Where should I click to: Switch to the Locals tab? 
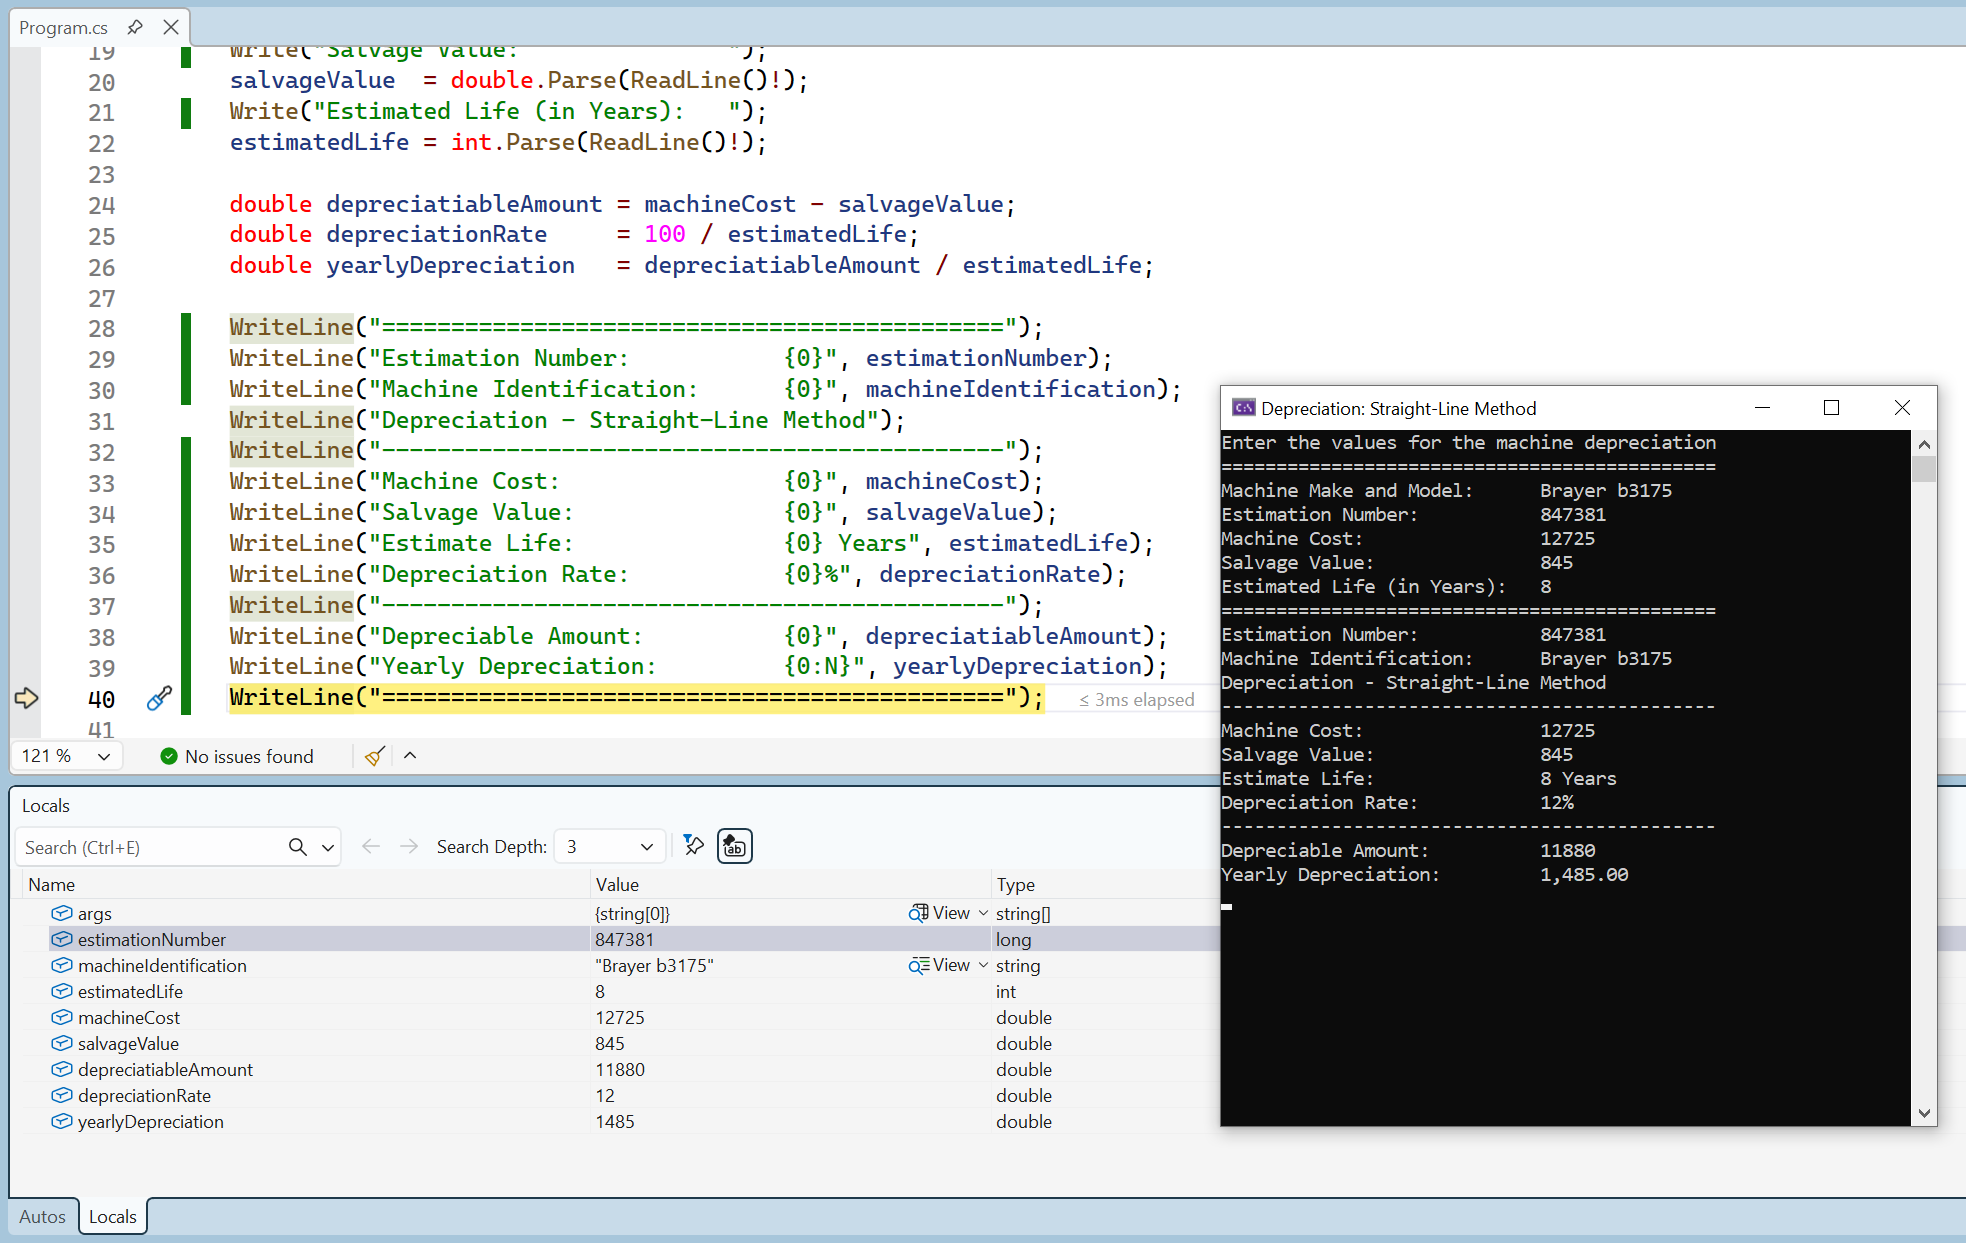coord(112,1216)
